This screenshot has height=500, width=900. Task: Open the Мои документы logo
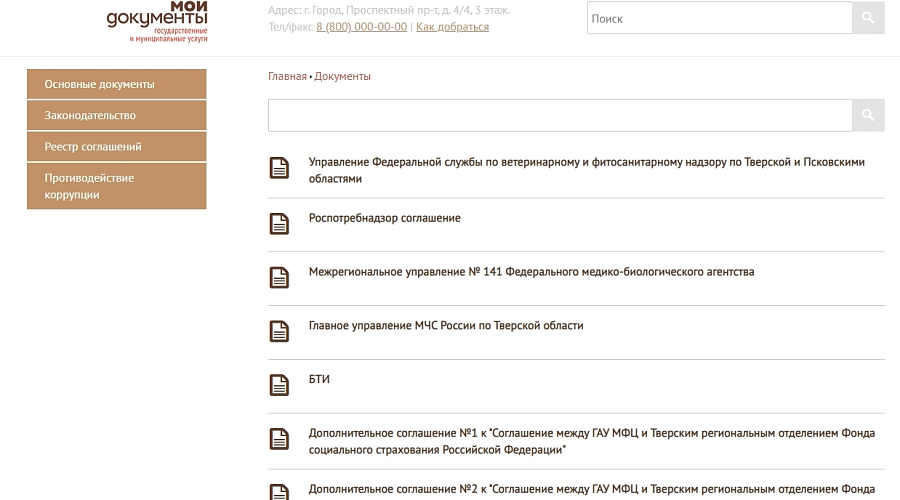pos(157,22)
